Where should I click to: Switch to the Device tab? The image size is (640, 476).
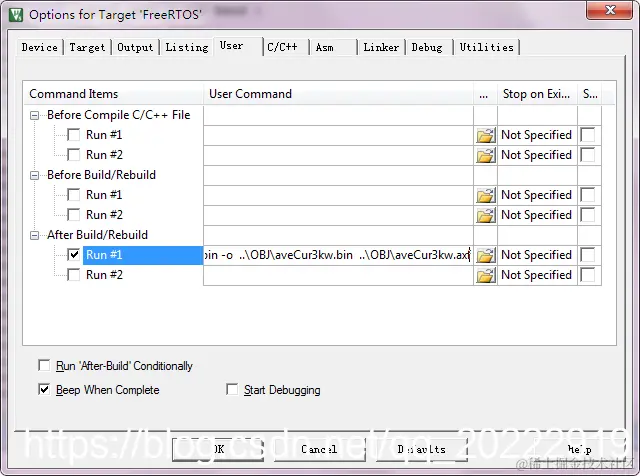(x=40, y=47)
